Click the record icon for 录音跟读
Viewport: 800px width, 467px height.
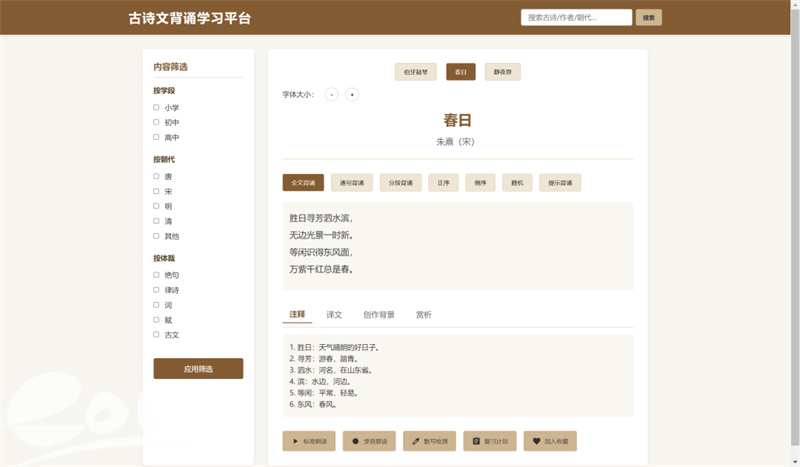tap(355, 441)
